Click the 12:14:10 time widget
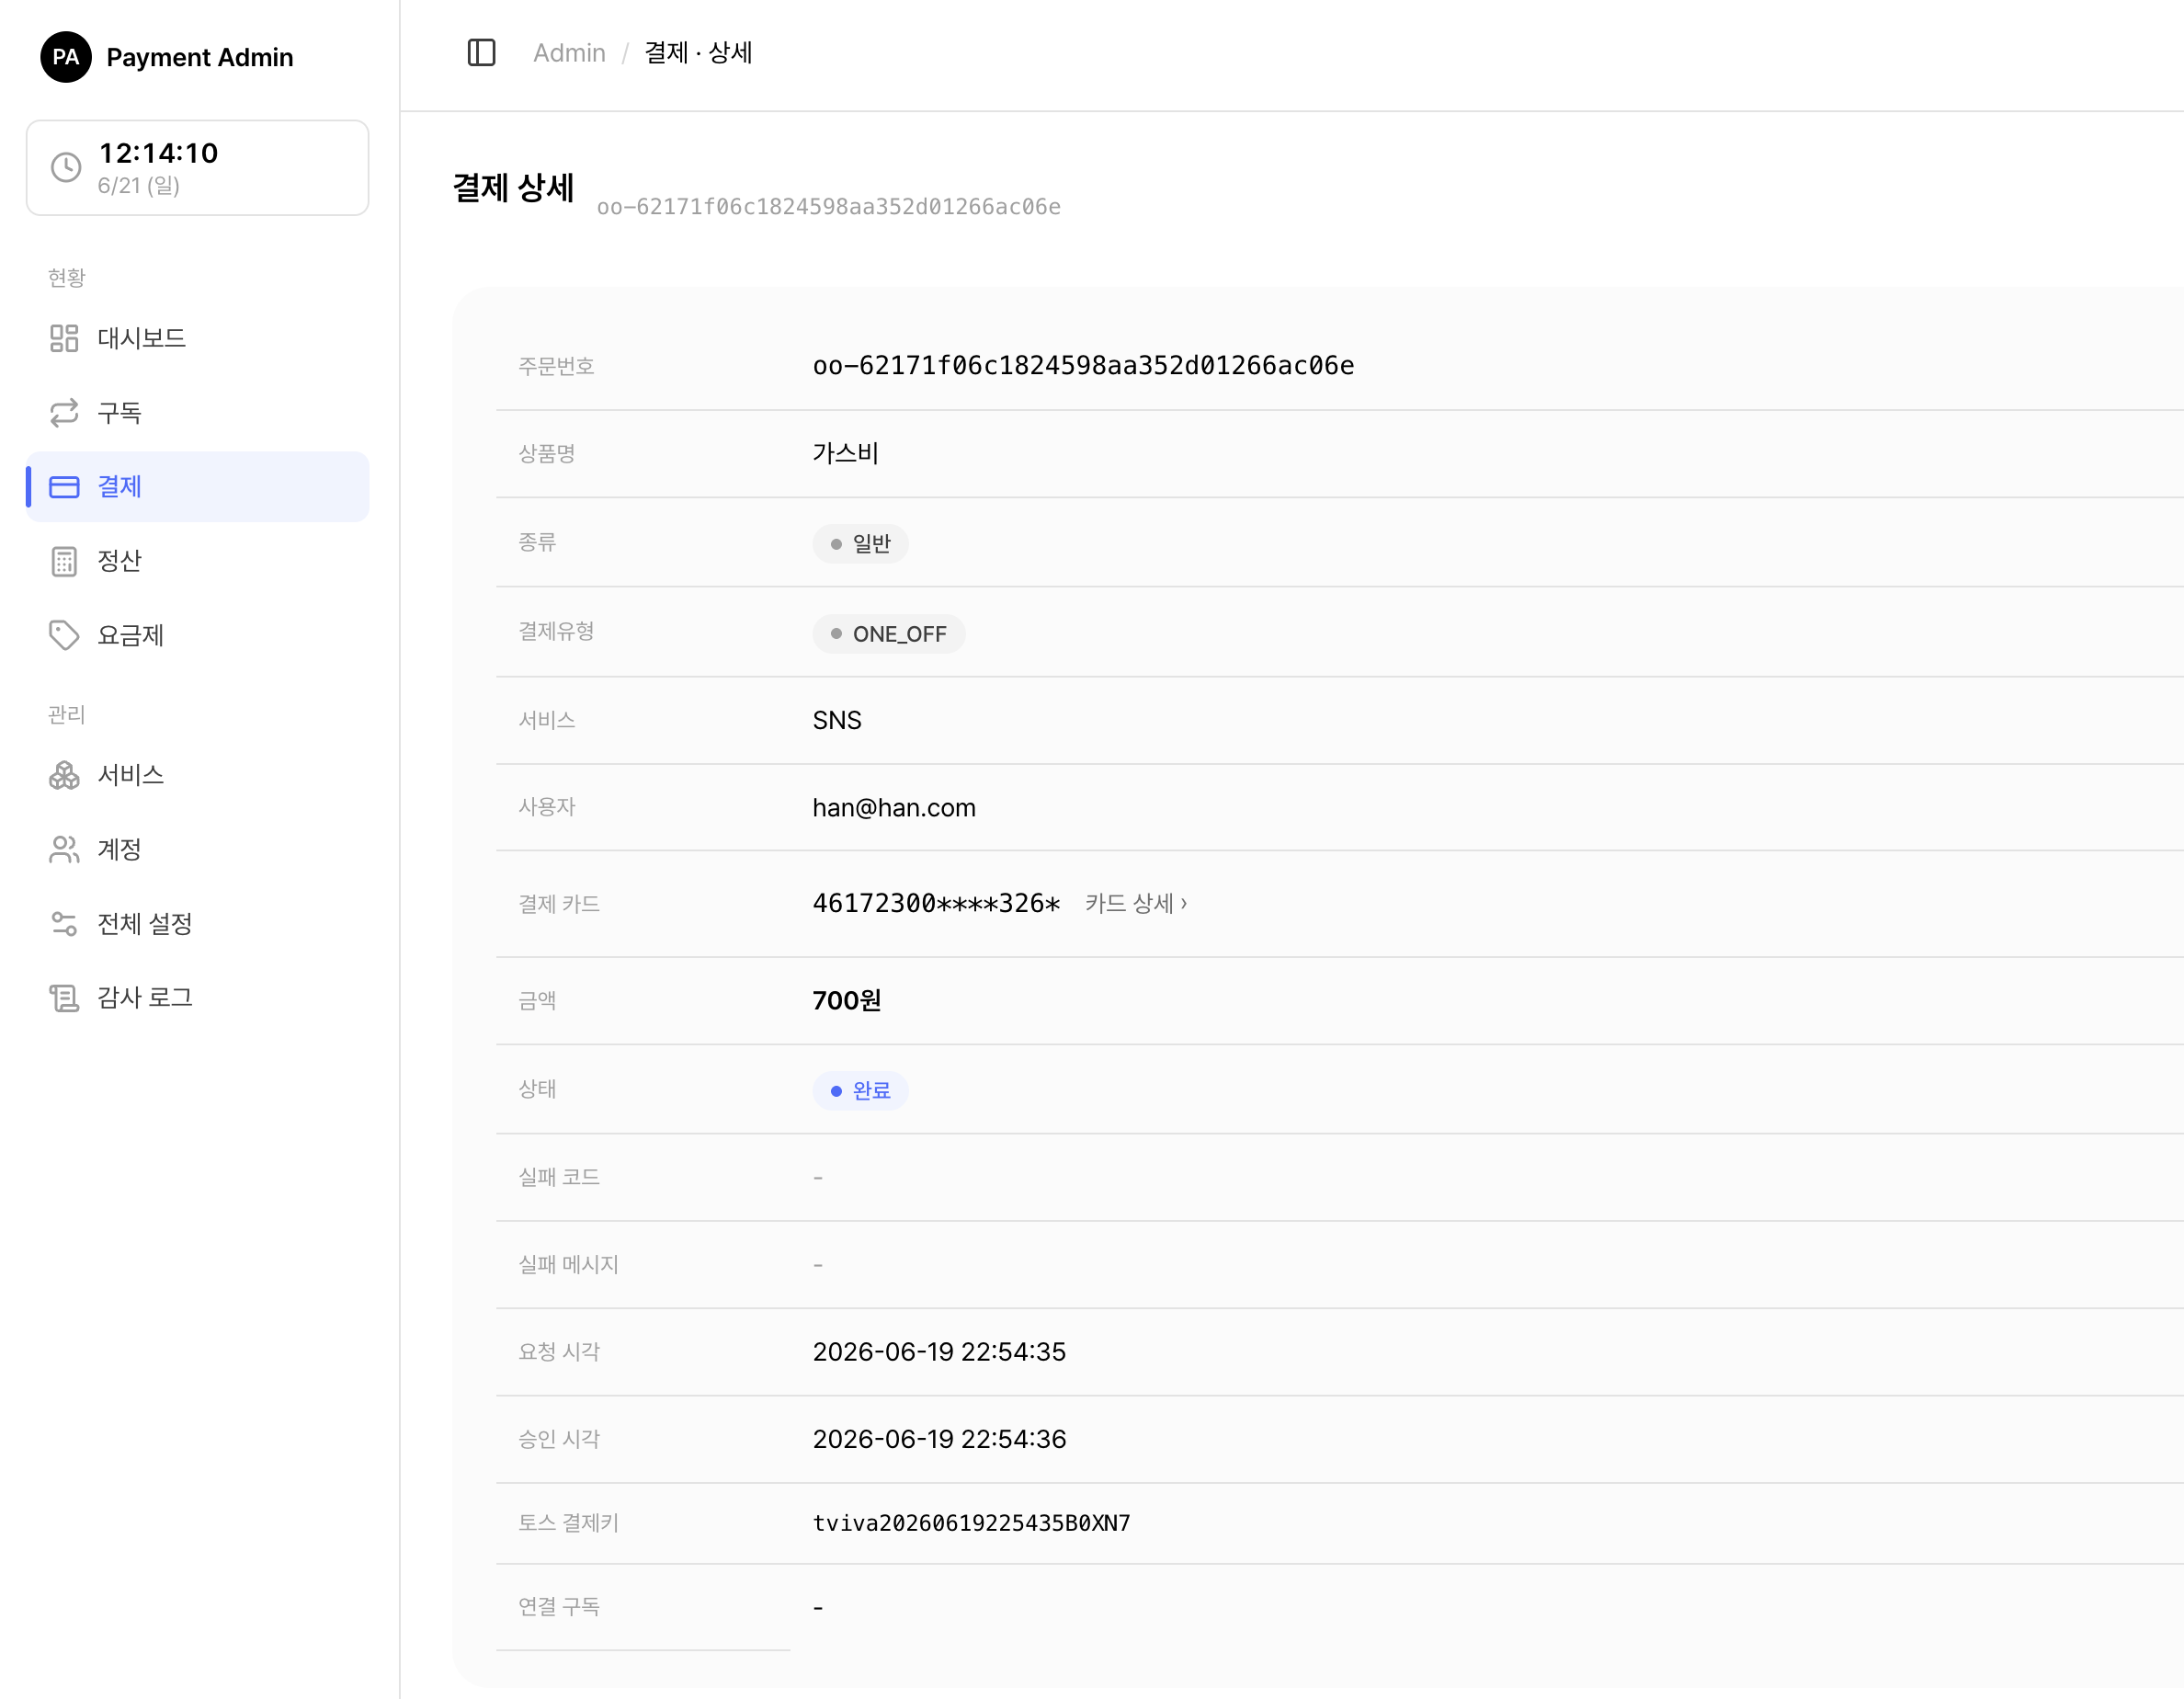Viewport: 2184px width, 1699px height. (x=197, y=168)
